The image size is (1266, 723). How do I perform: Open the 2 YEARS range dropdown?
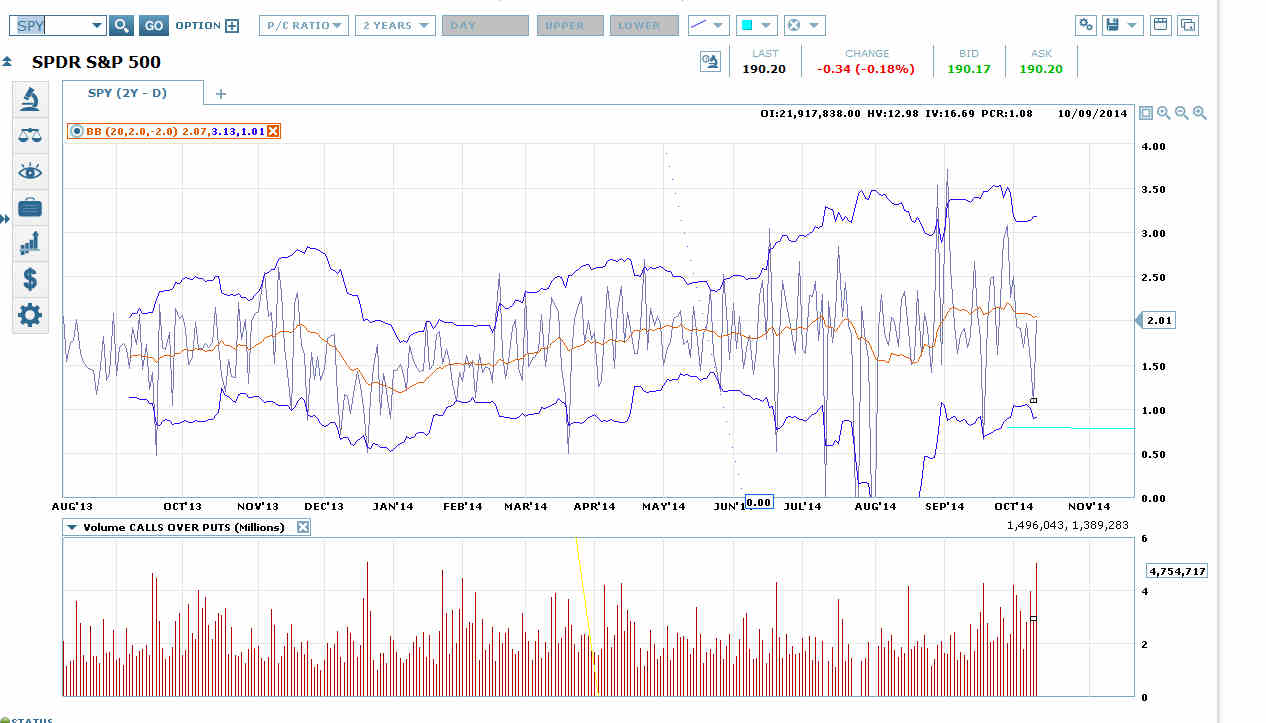pos(395,25)
